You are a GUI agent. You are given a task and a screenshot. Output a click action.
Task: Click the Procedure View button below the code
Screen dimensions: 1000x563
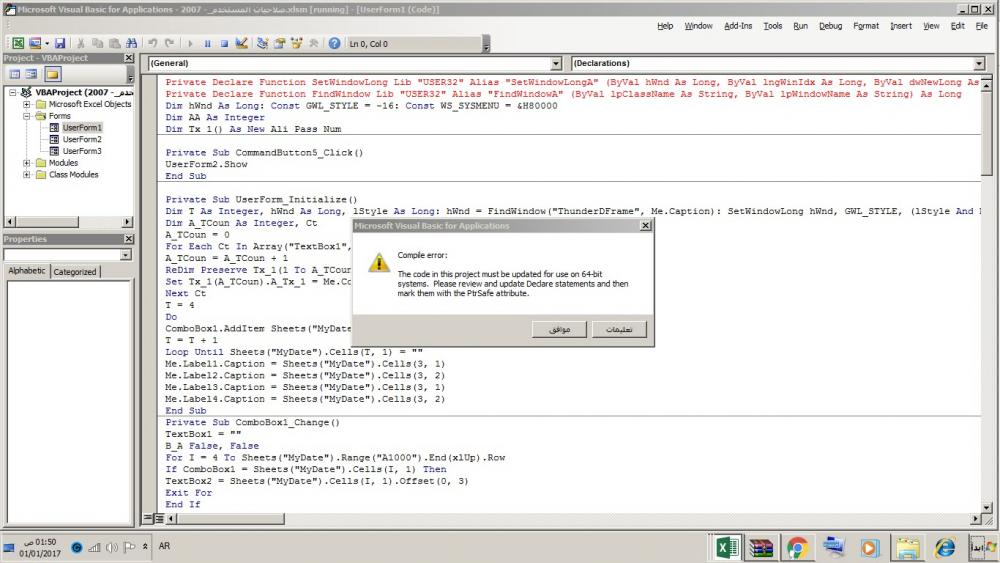coord(149,518)
